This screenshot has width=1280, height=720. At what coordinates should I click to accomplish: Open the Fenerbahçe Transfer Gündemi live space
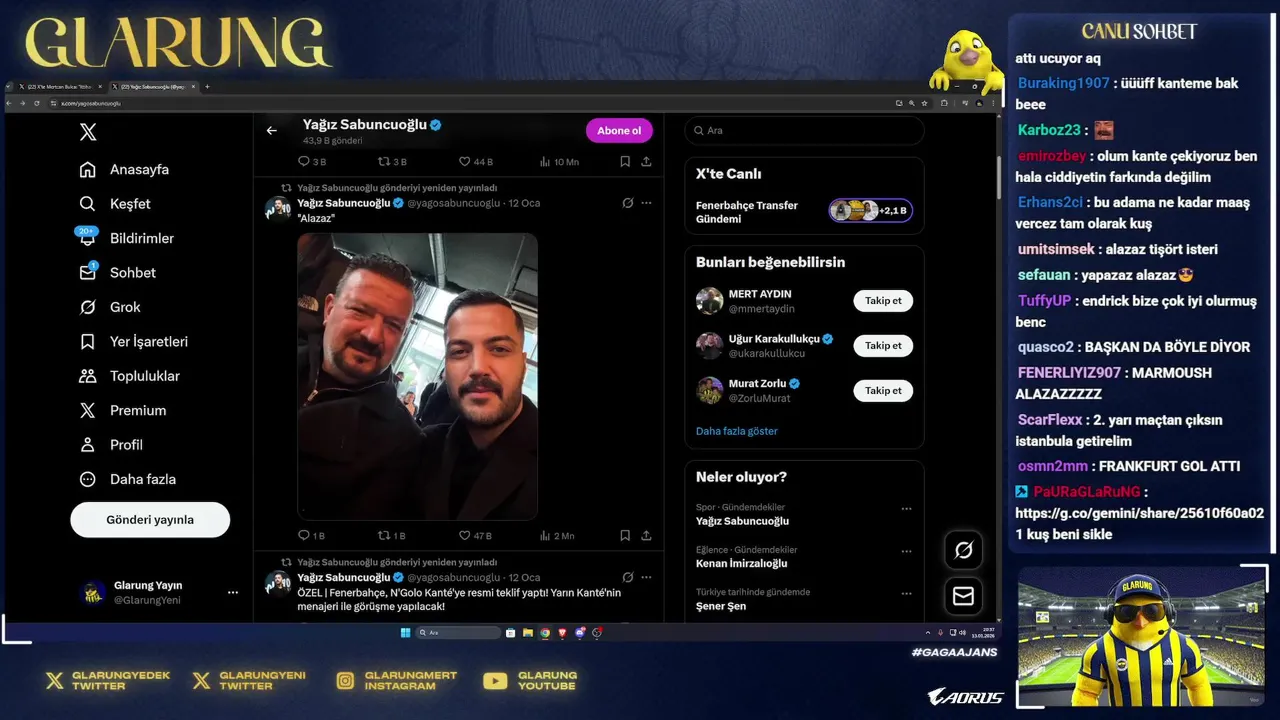click(804, 211)
